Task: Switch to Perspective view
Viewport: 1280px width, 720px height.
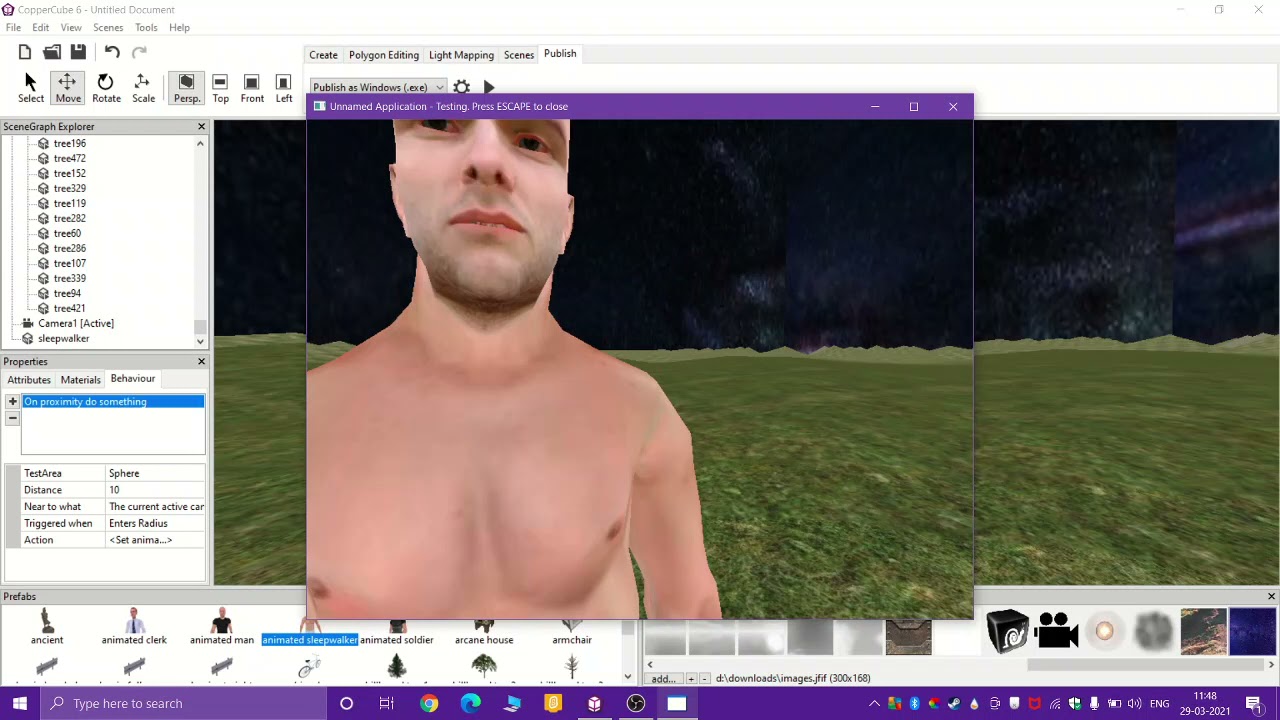Action: [x=186, y=88]
